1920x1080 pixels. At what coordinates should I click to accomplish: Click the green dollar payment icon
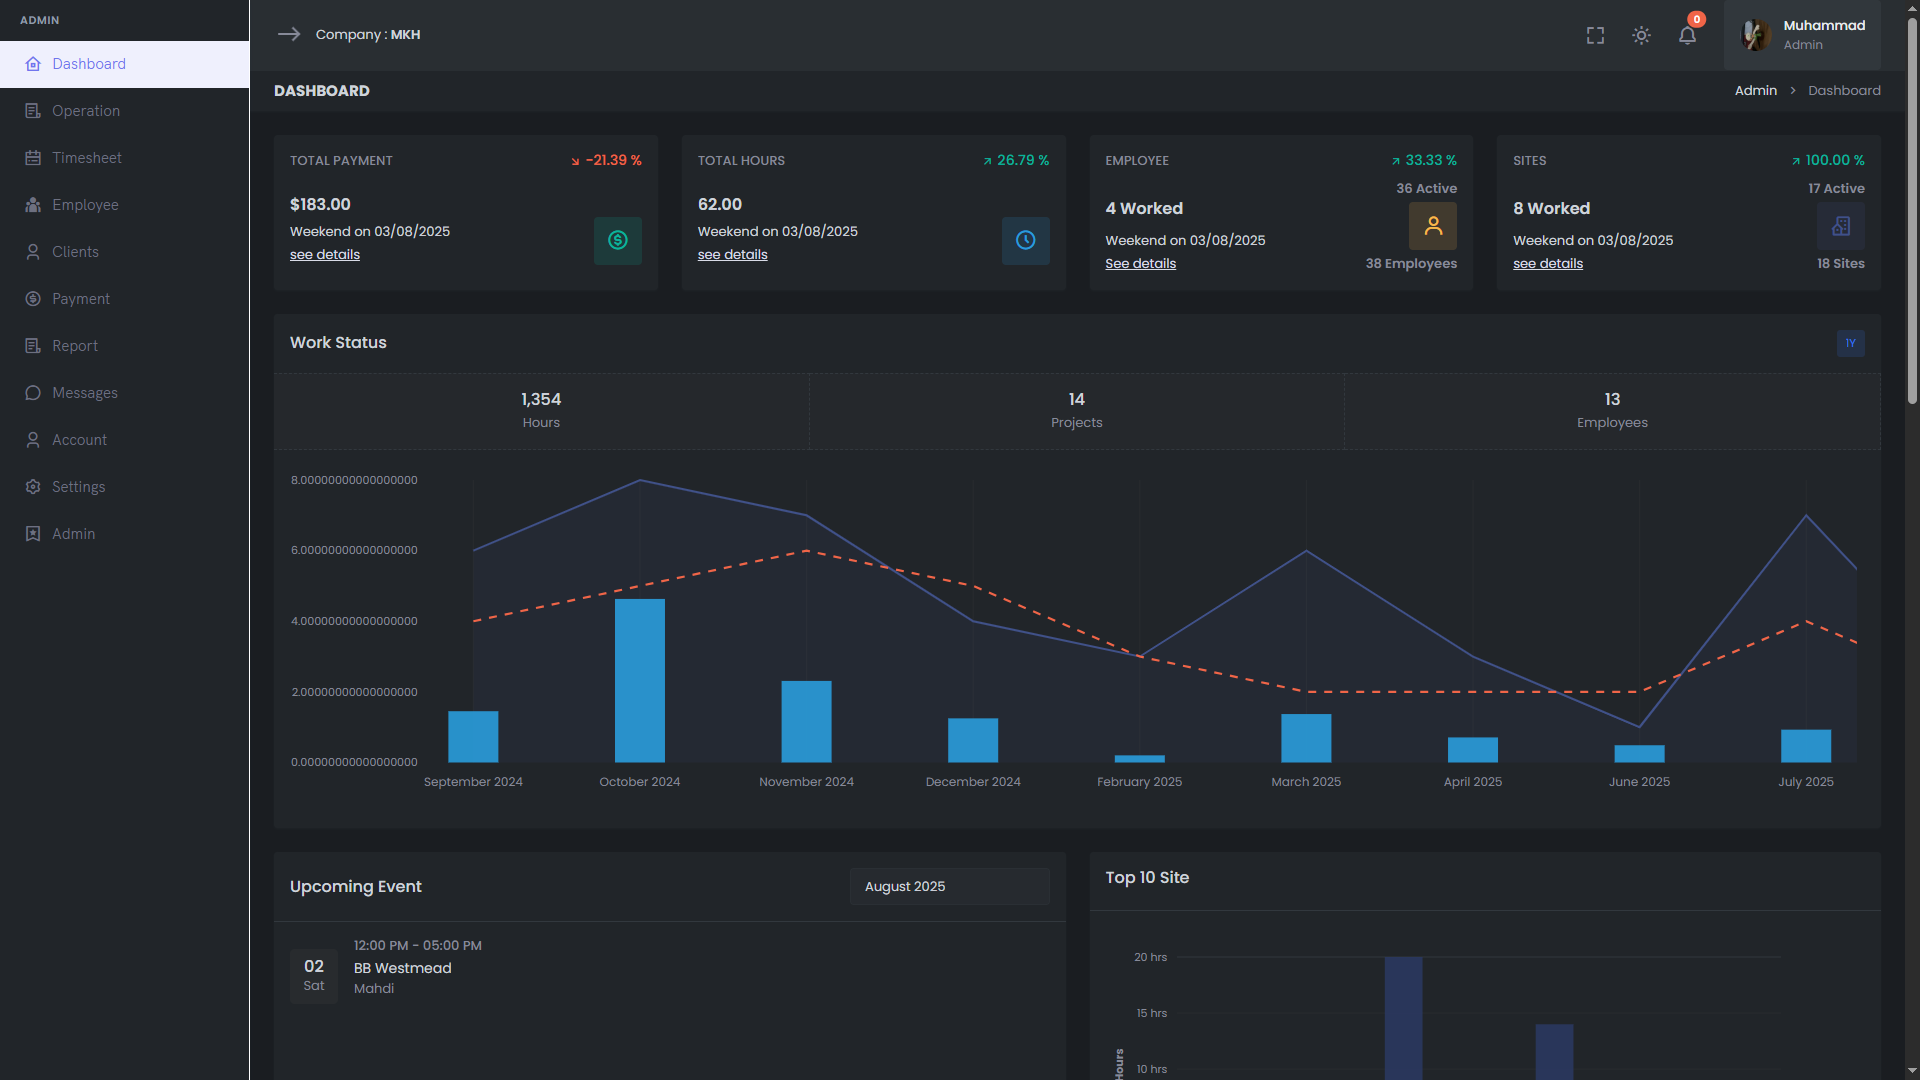pyautogui.click(x=618, y=241)
